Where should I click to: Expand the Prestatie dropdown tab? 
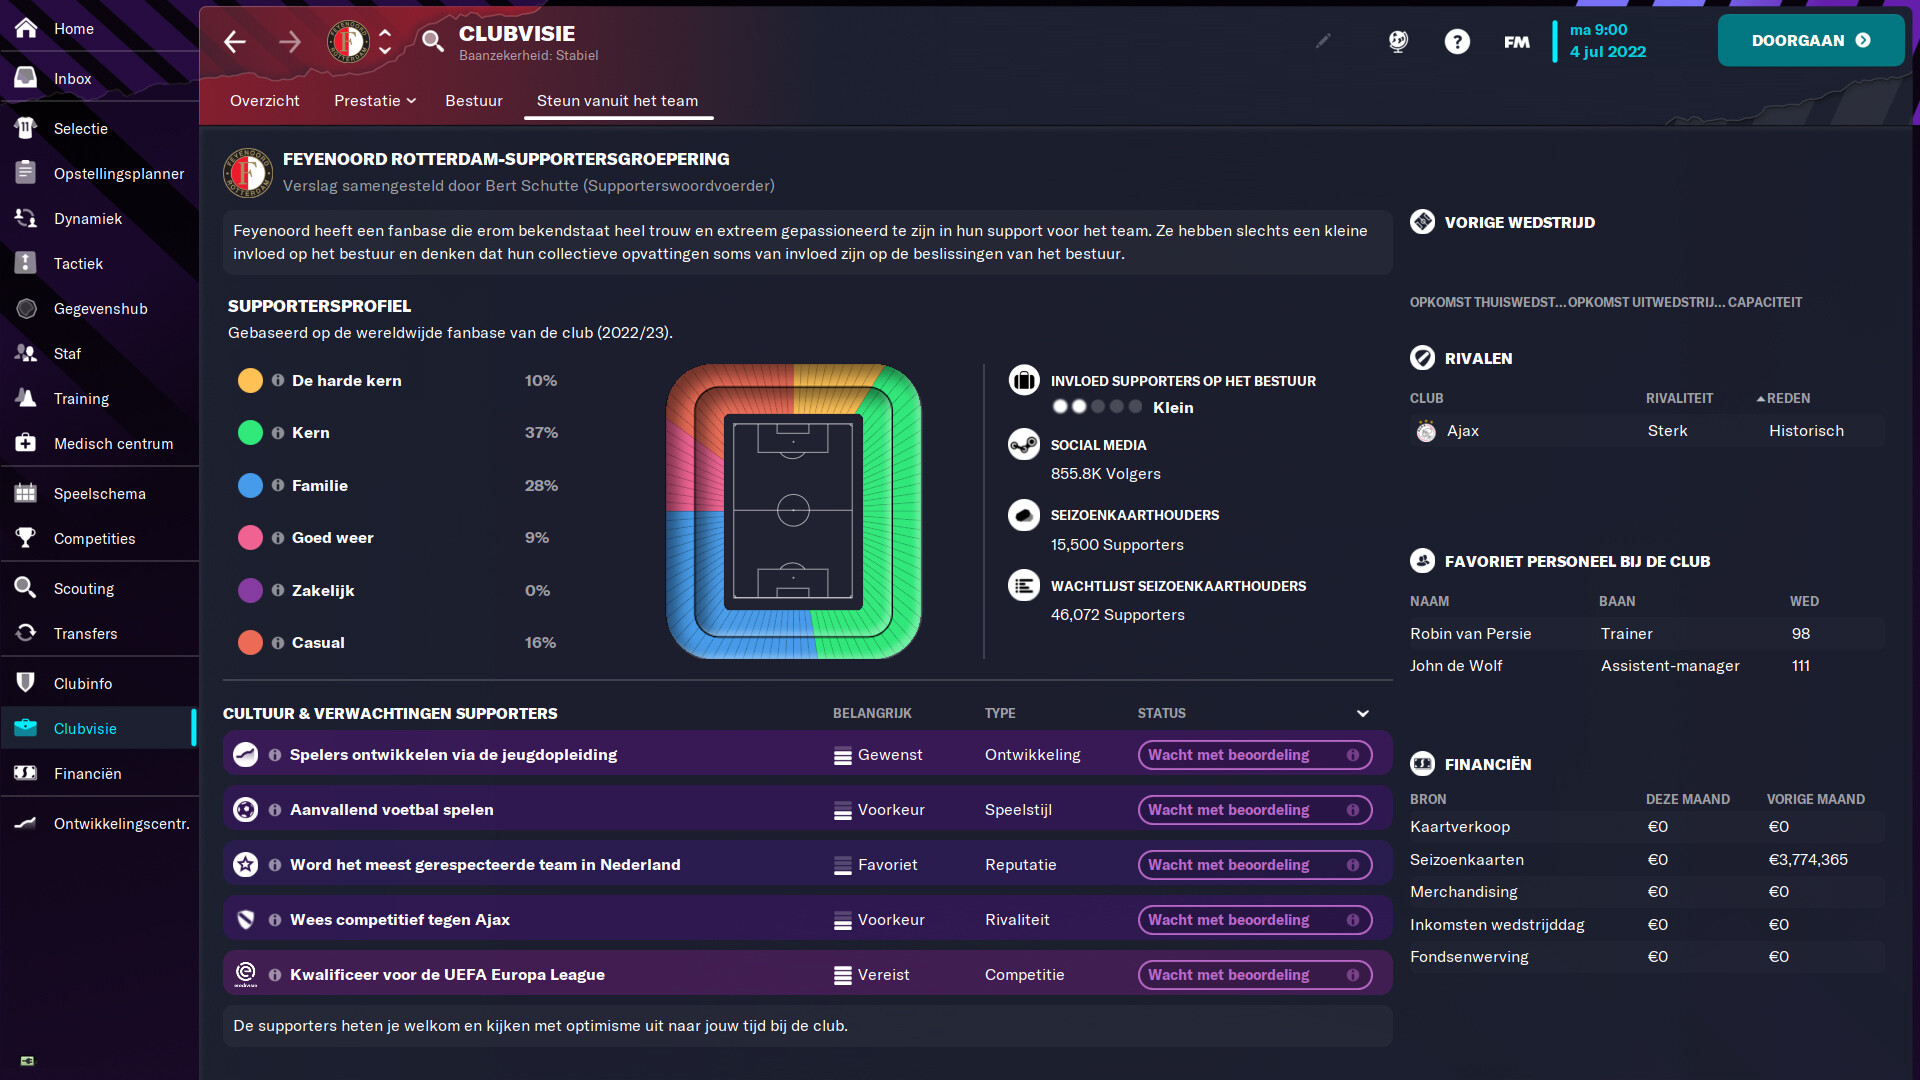tap(375, 100)
